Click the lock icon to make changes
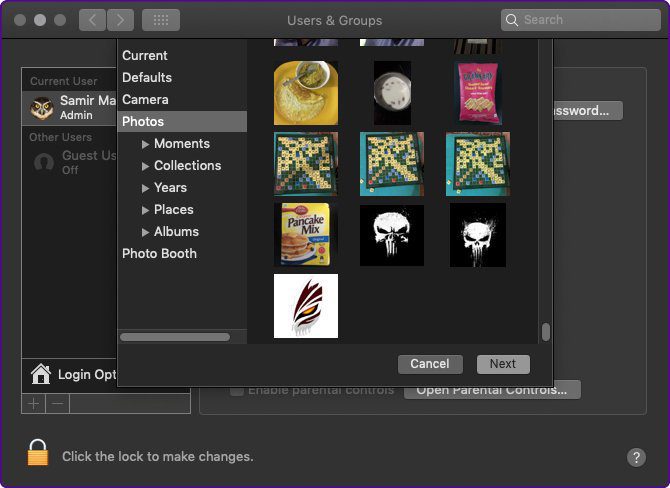Viewport: 670px width, 488px height. point(38,452)
